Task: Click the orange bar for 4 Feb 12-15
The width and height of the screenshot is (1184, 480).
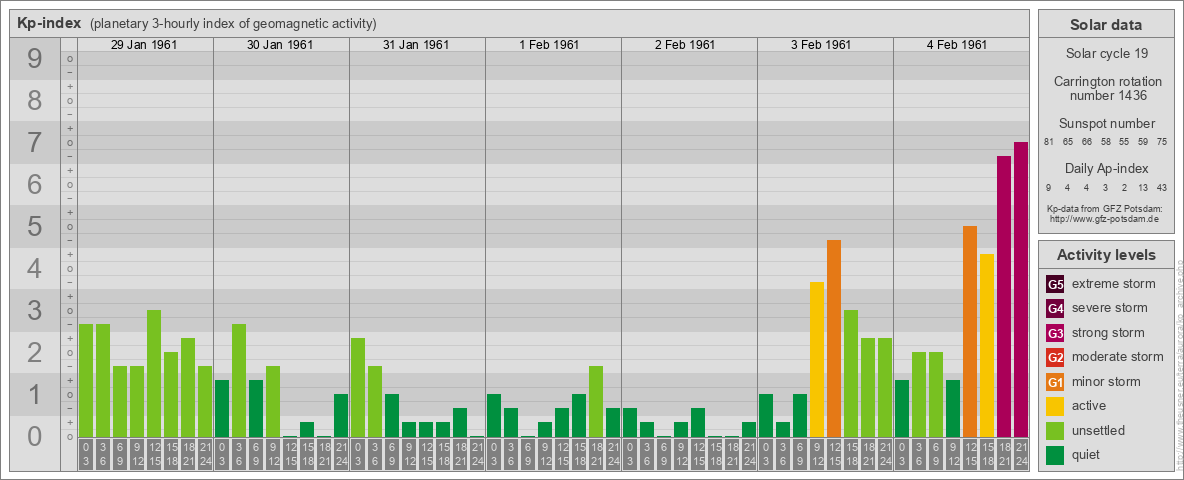Action: (x=970, y=331)
